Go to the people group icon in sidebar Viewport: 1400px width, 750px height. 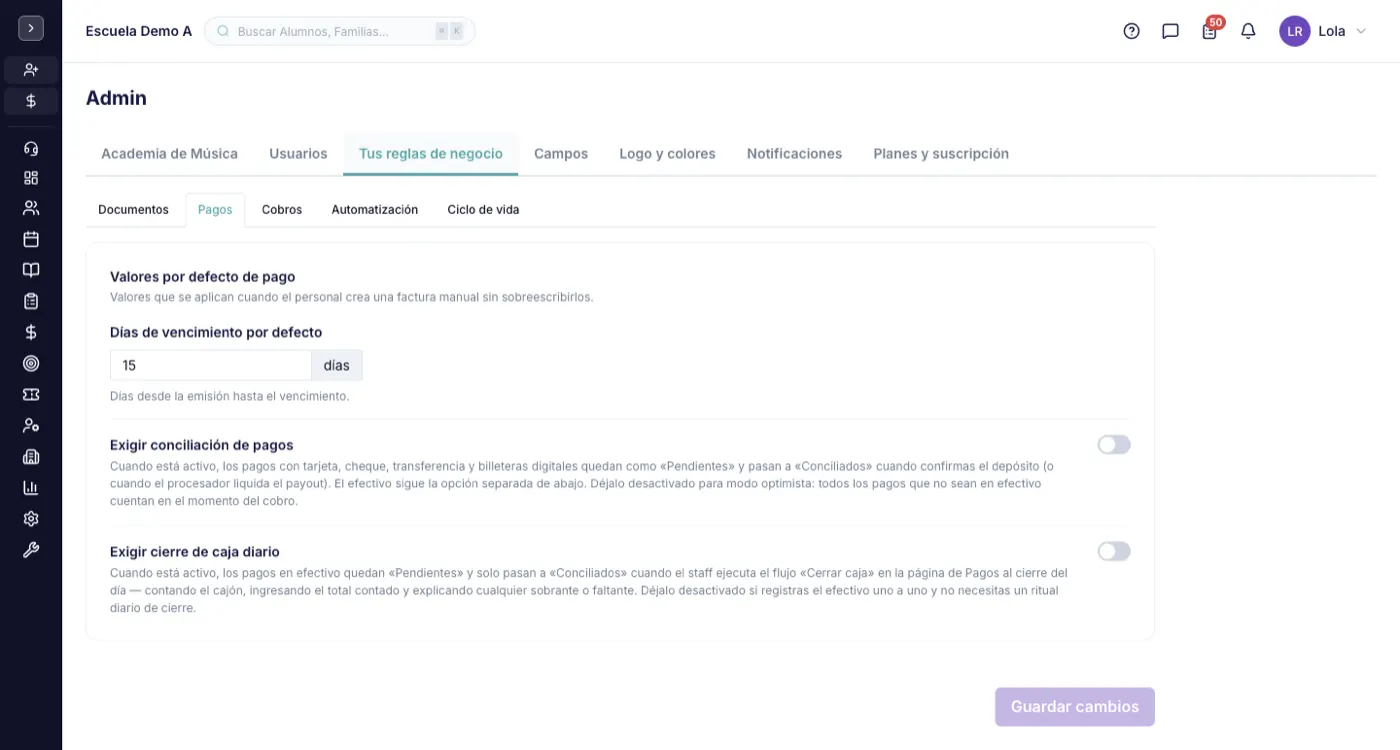click(31, 208)
